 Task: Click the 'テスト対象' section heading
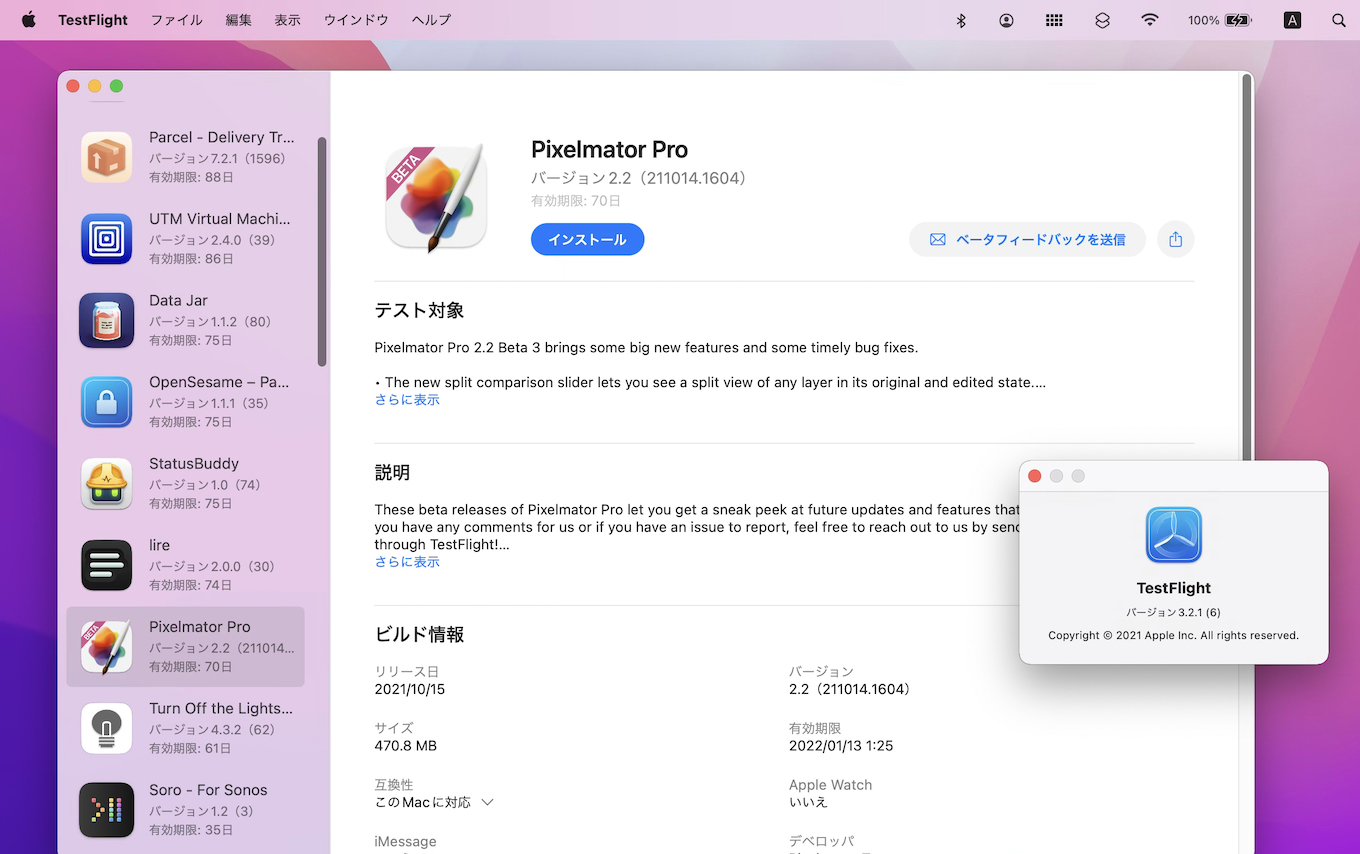(x=419, y=311)
